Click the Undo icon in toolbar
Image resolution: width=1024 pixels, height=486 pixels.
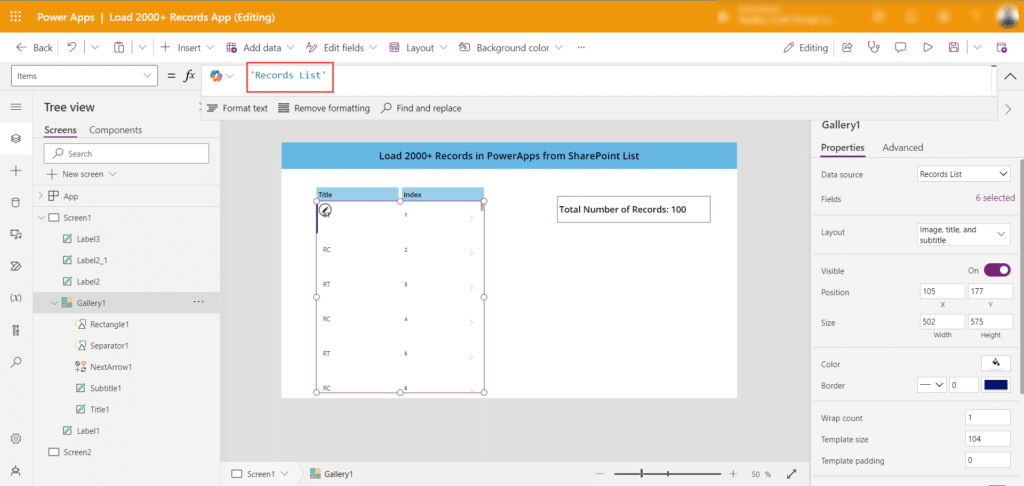pyautogui.click(x=72, y=47)
